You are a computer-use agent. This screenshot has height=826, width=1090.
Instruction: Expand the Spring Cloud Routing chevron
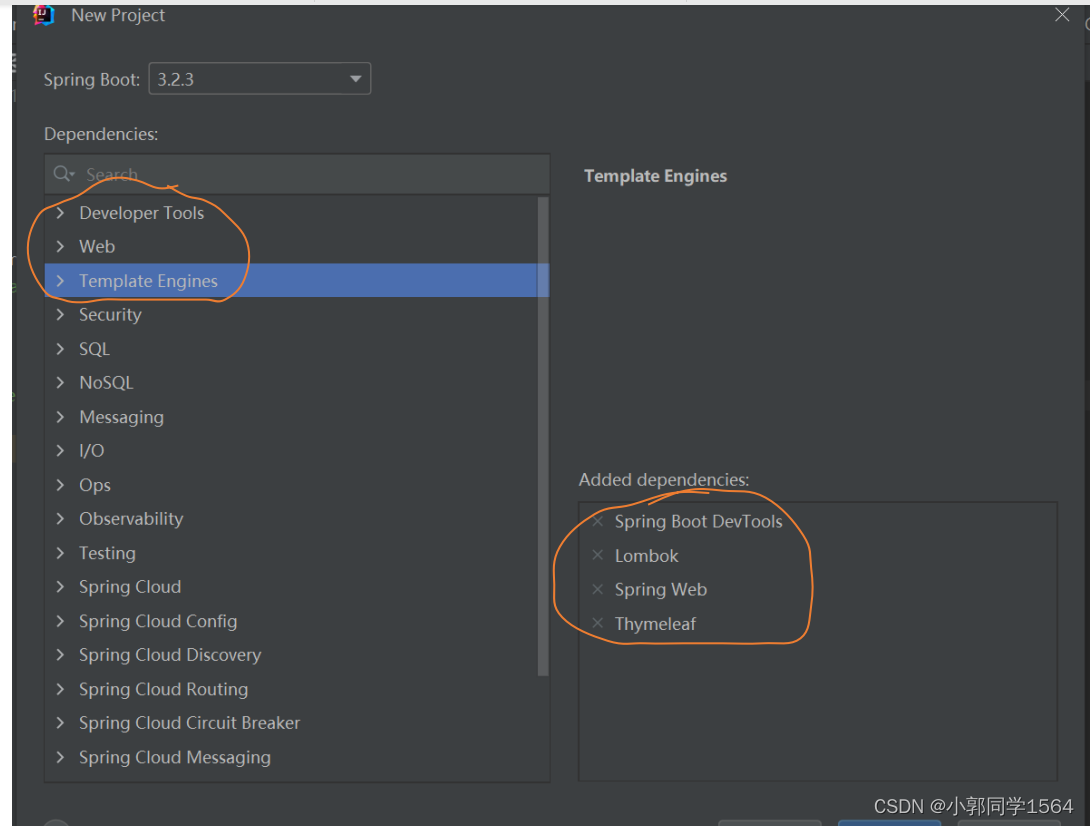coord(60,689)
